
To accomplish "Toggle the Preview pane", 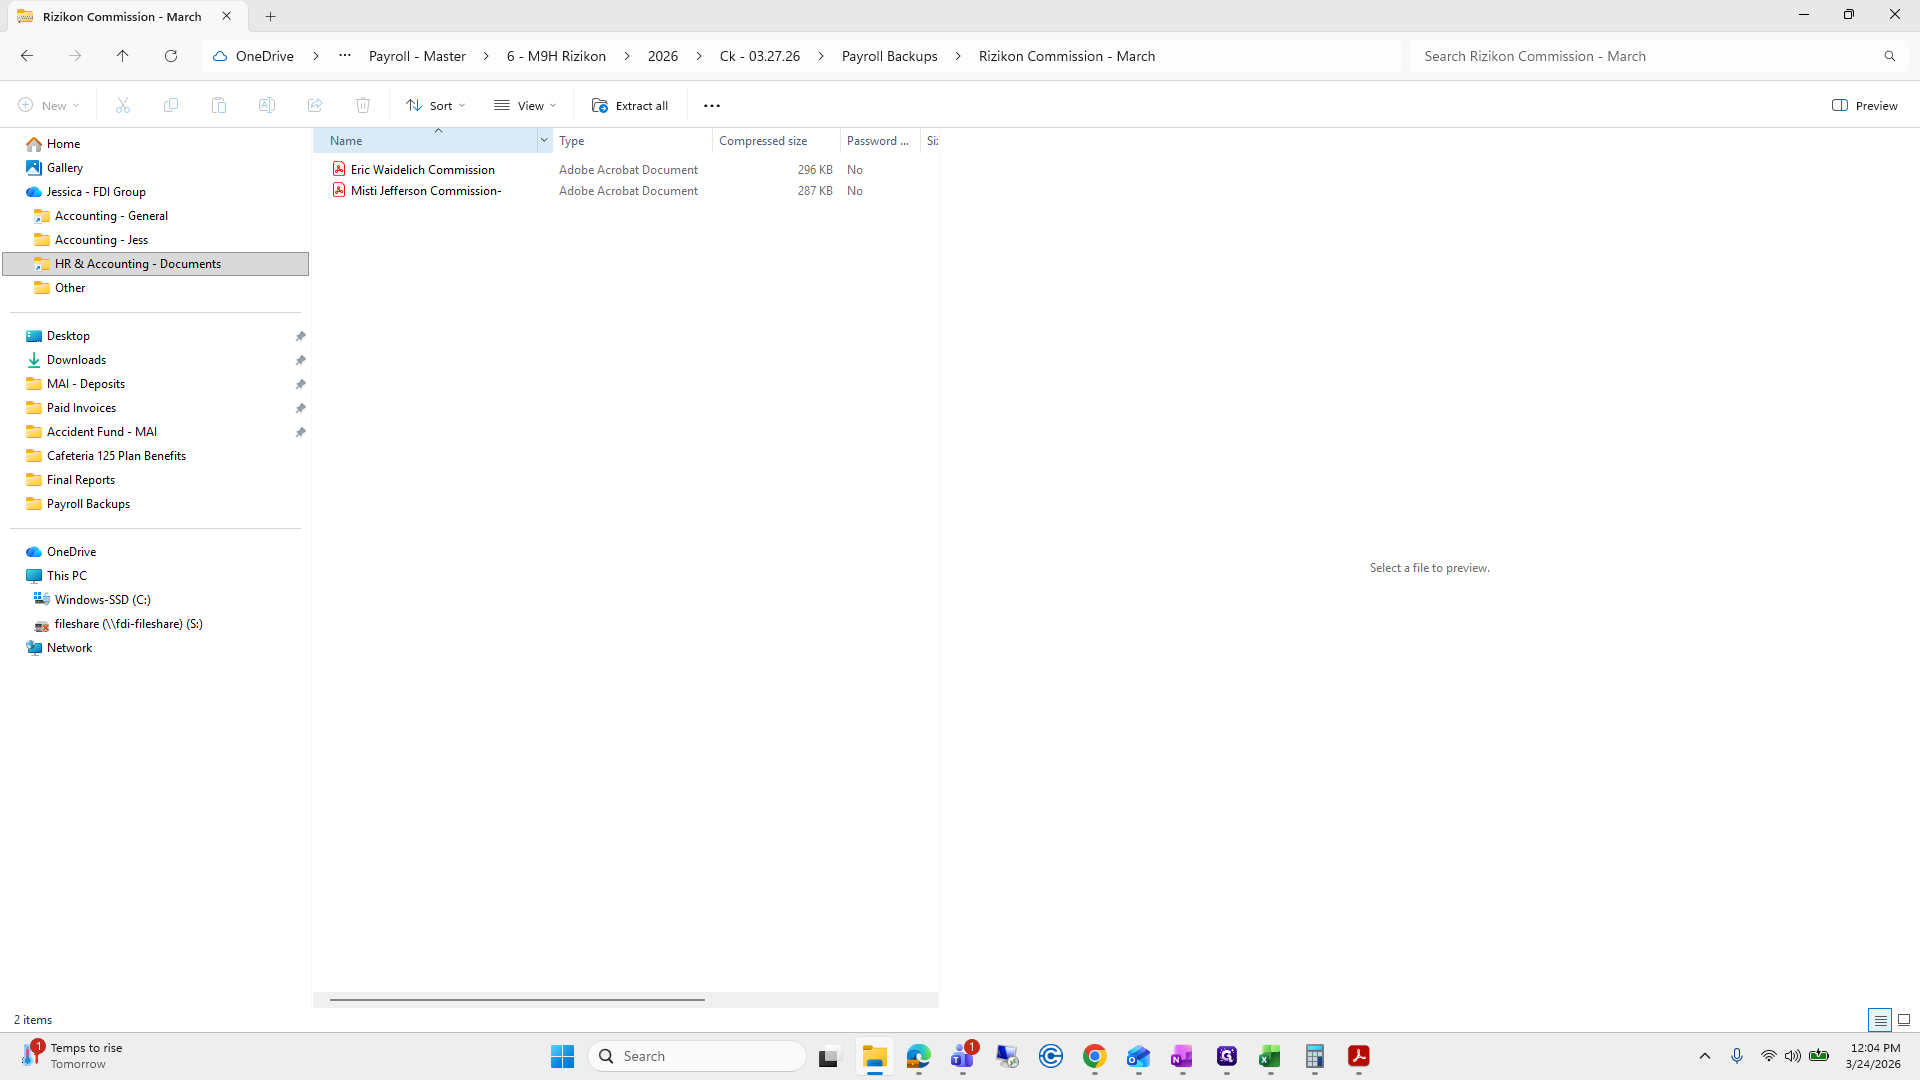I will pos(1864,105).
